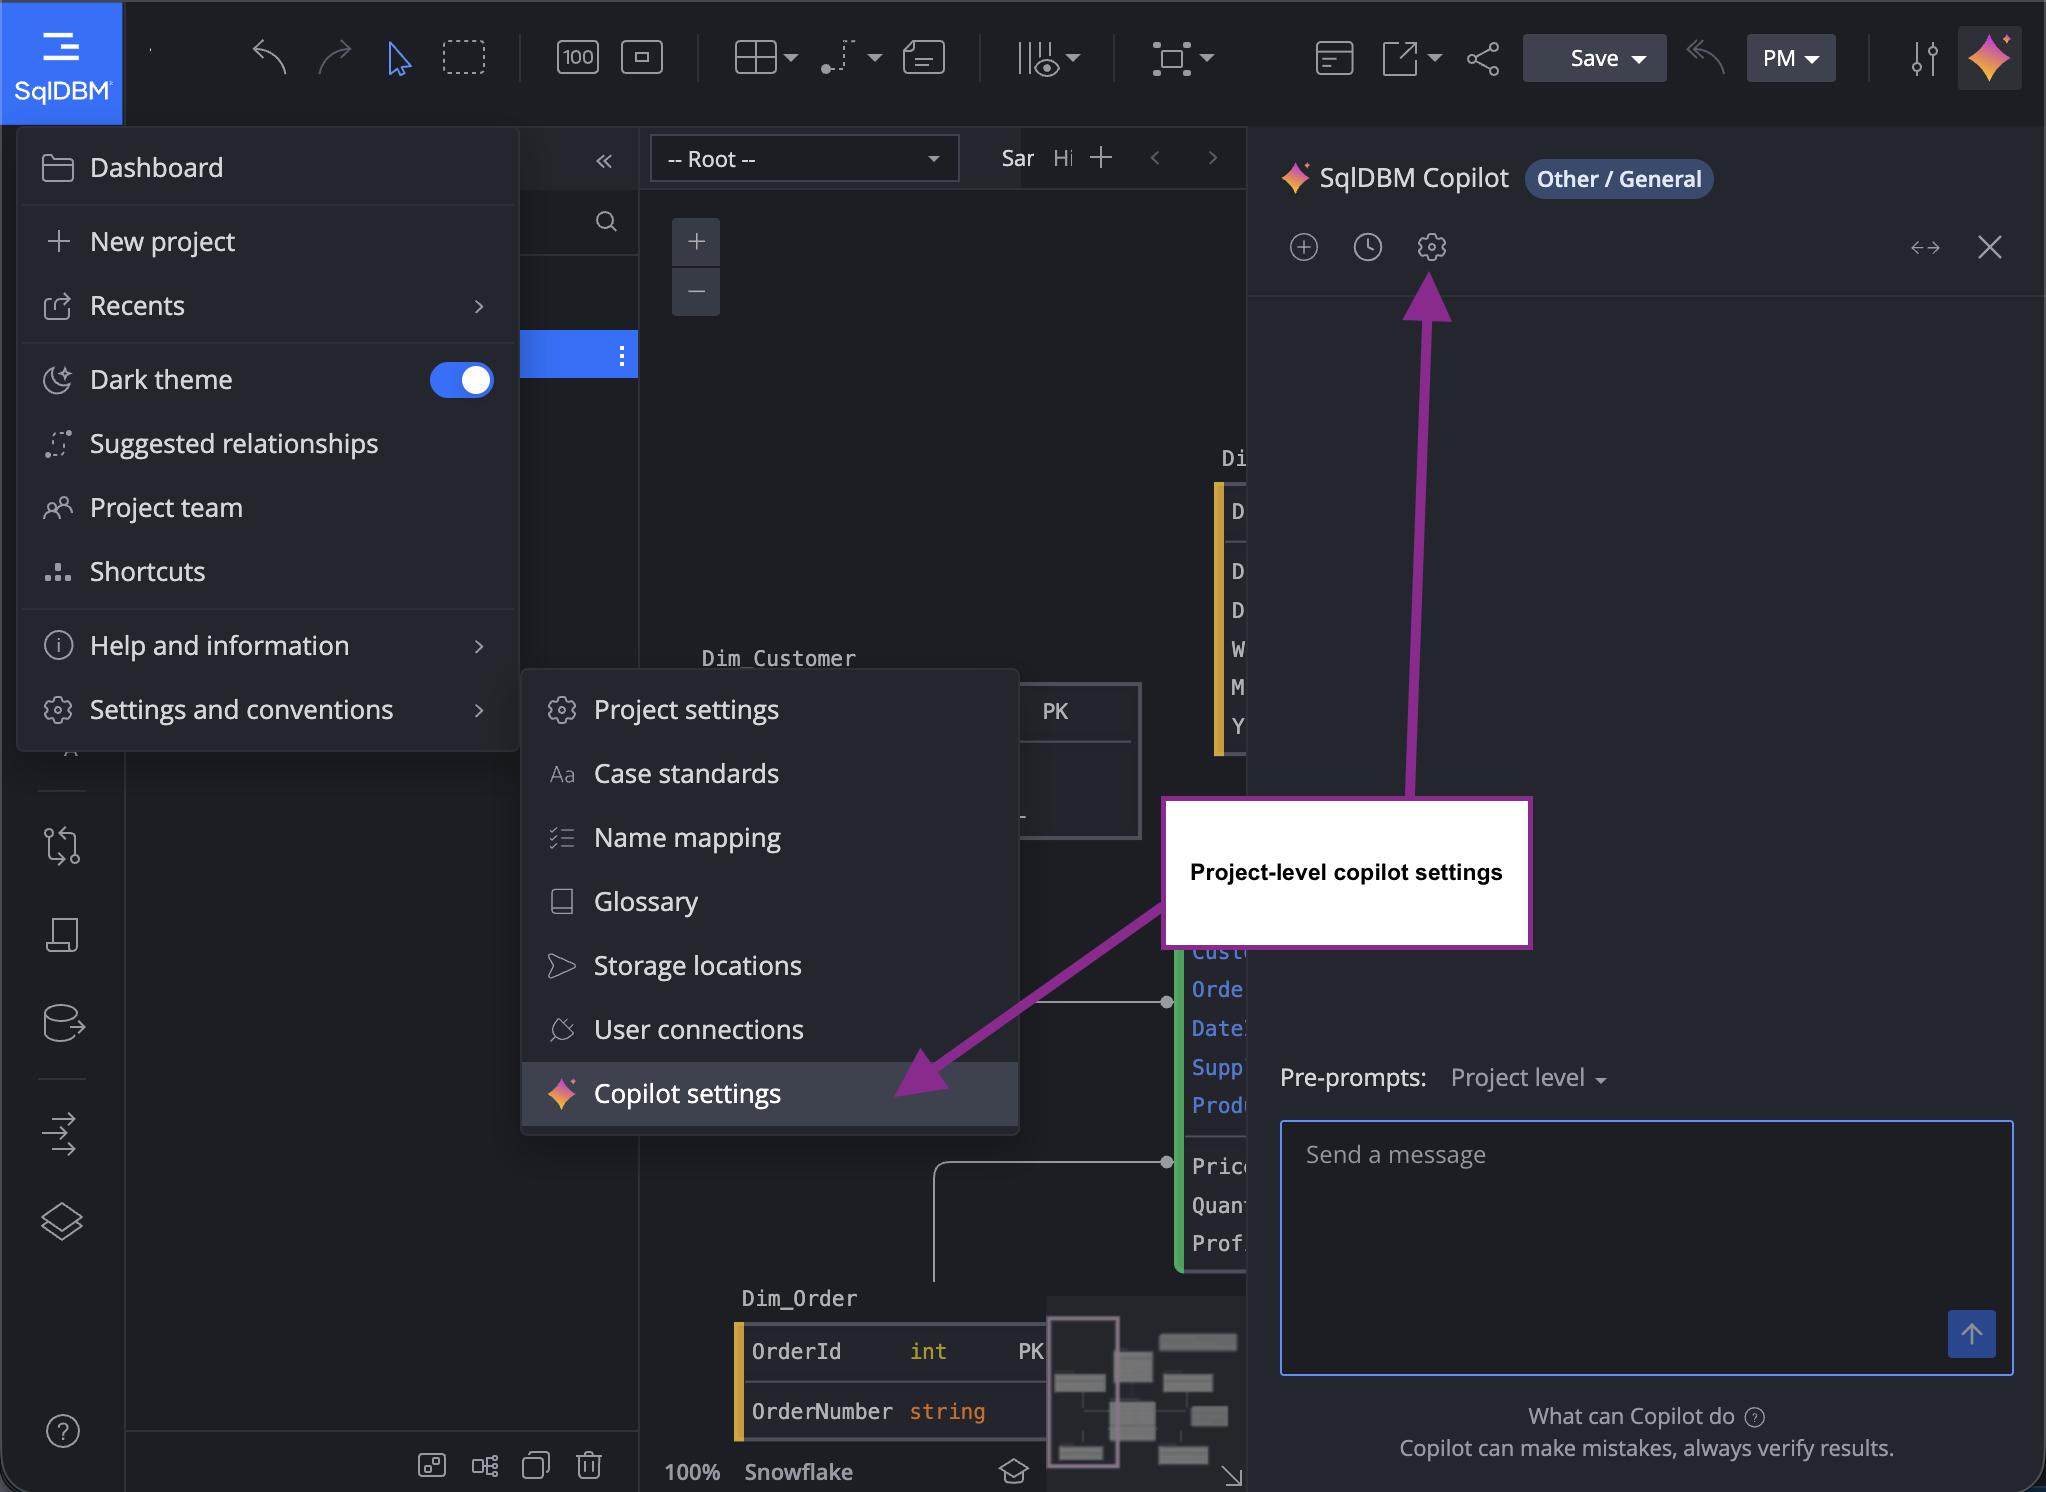Open the Copilot panel gear settings
Viewport: 2046px width, 1492px height.
coord(1431,247)
